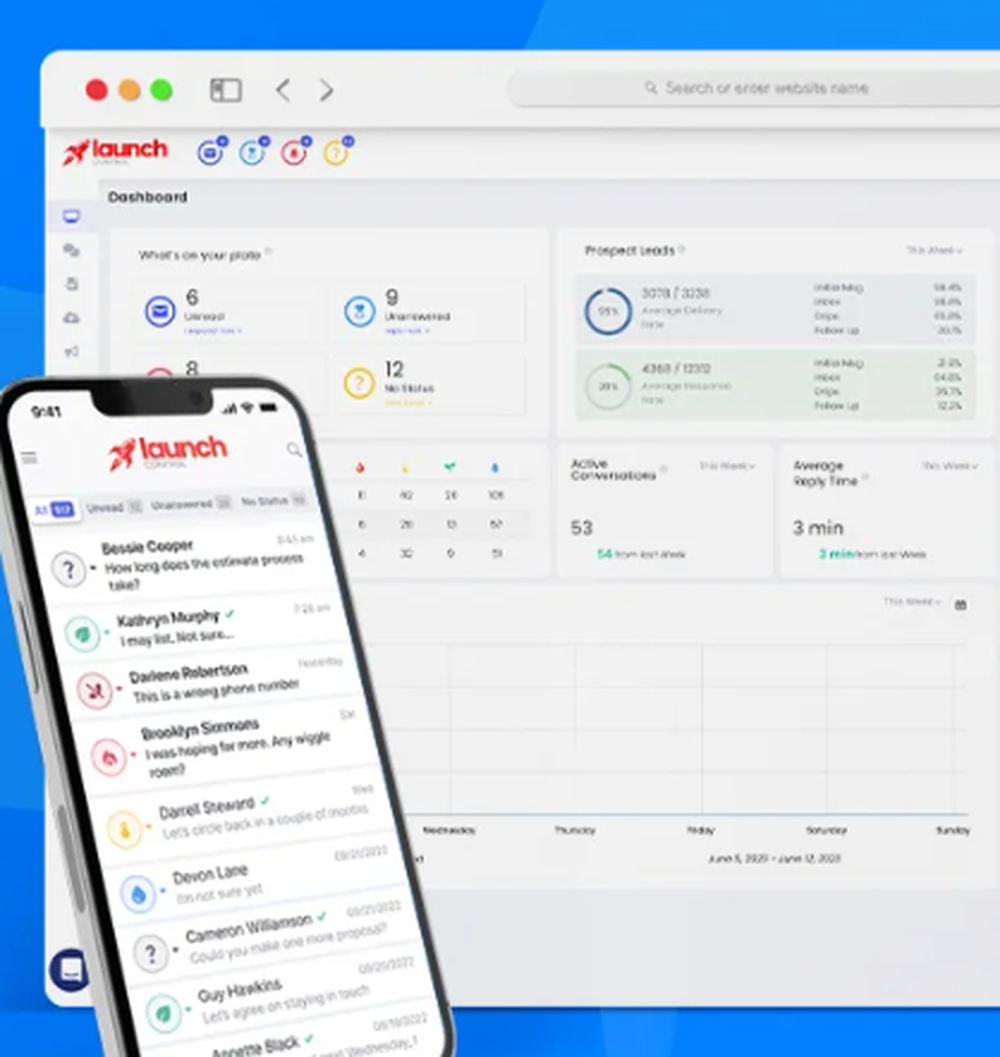Viewport: 1000px width, 1057px height.
Task: Go back with the browser back arrow
Action: [x=283, y=90]
